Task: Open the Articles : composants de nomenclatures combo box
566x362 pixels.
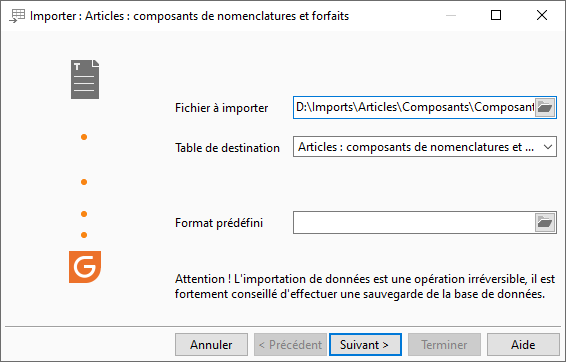Action: [424, 147]
